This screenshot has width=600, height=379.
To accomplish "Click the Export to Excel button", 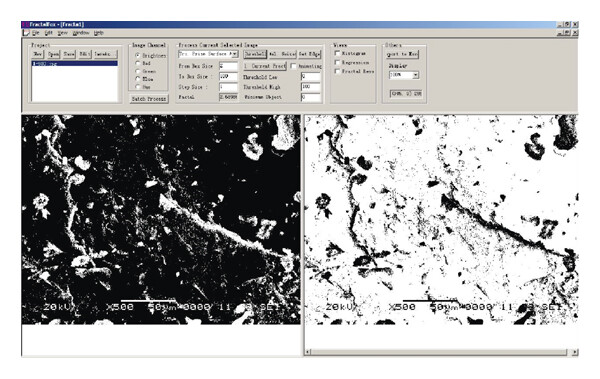I will pyautogui.click(x=402, y=54).
